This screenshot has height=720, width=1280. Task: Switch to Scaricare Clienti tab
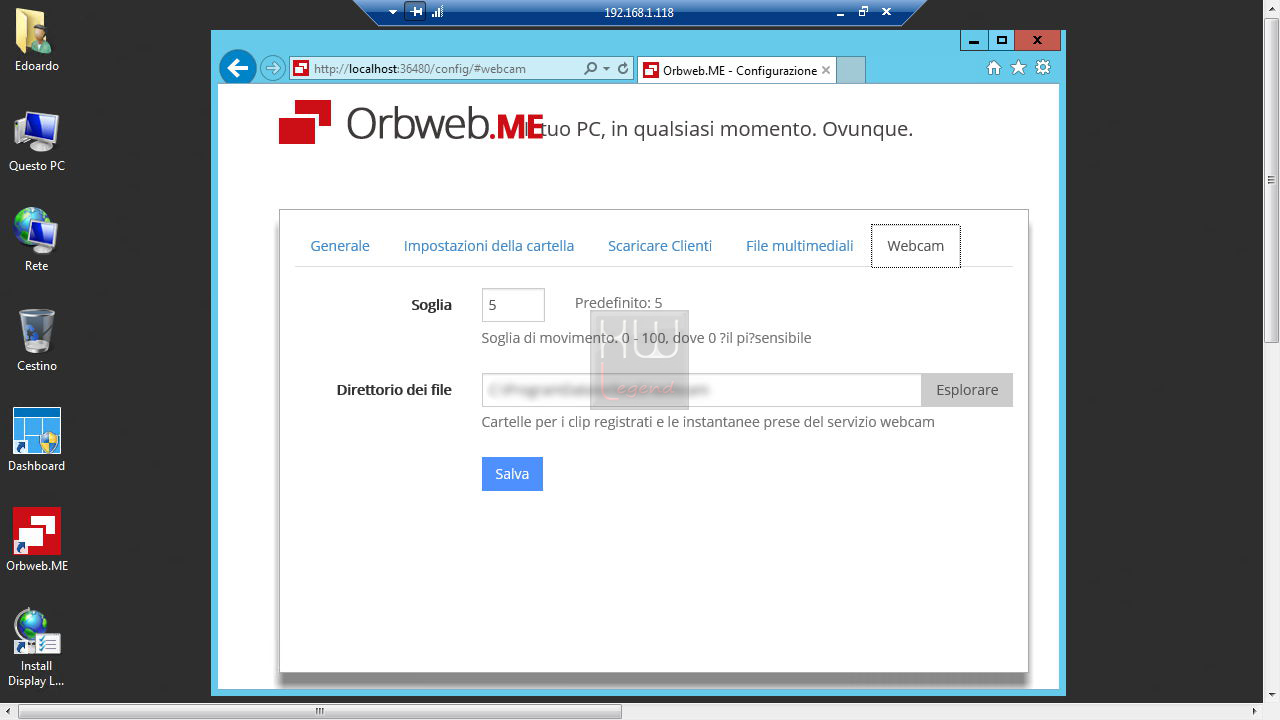pyautogui.click(x=660, y=246)
